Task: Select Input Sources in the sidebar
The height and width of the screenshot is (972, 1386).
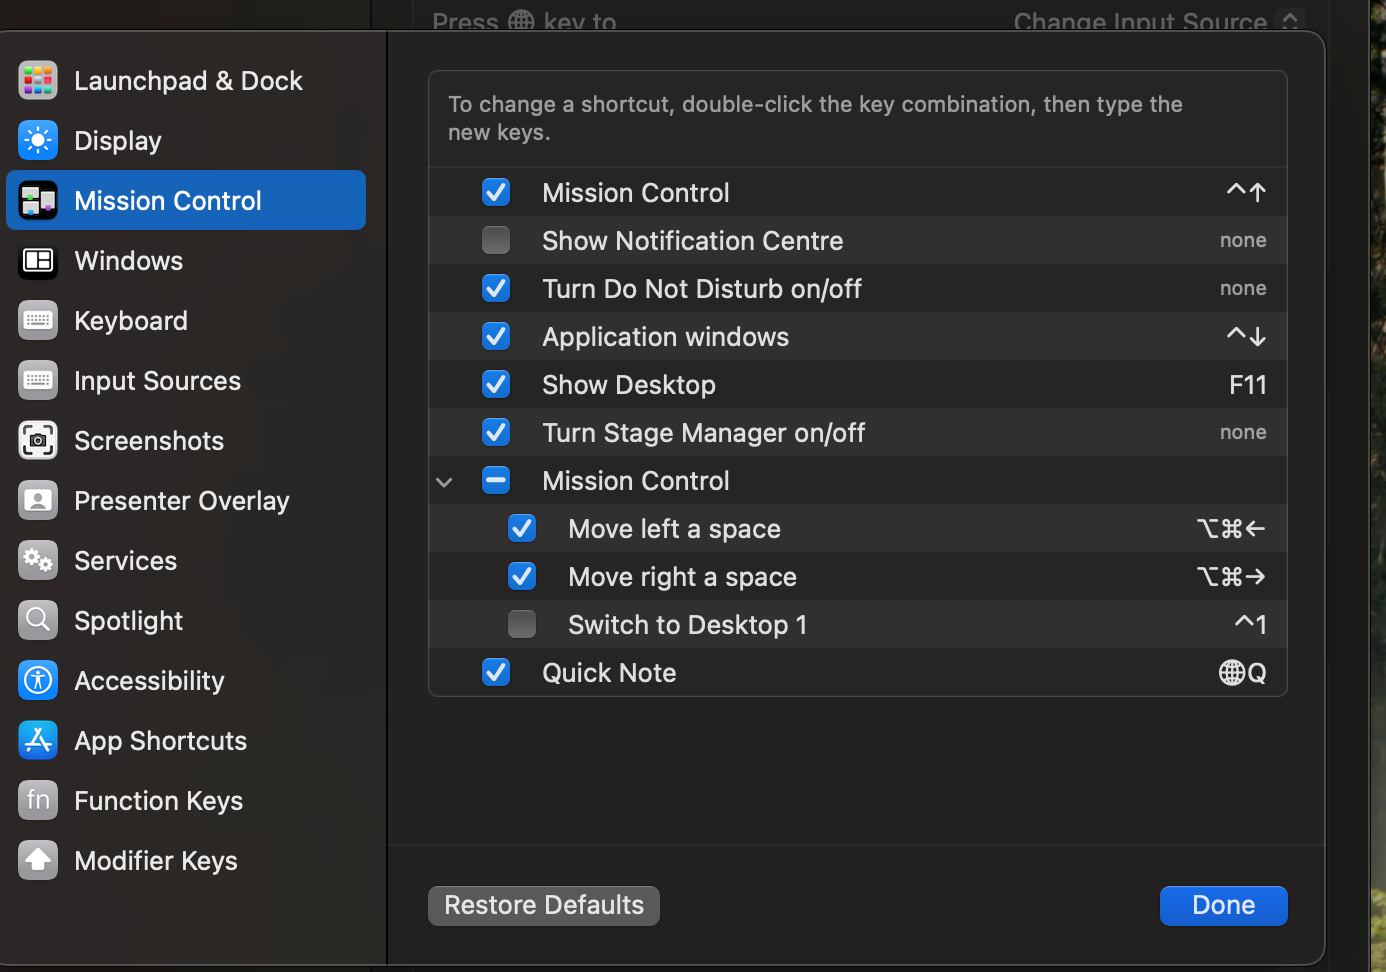Action: pos(157,381)
